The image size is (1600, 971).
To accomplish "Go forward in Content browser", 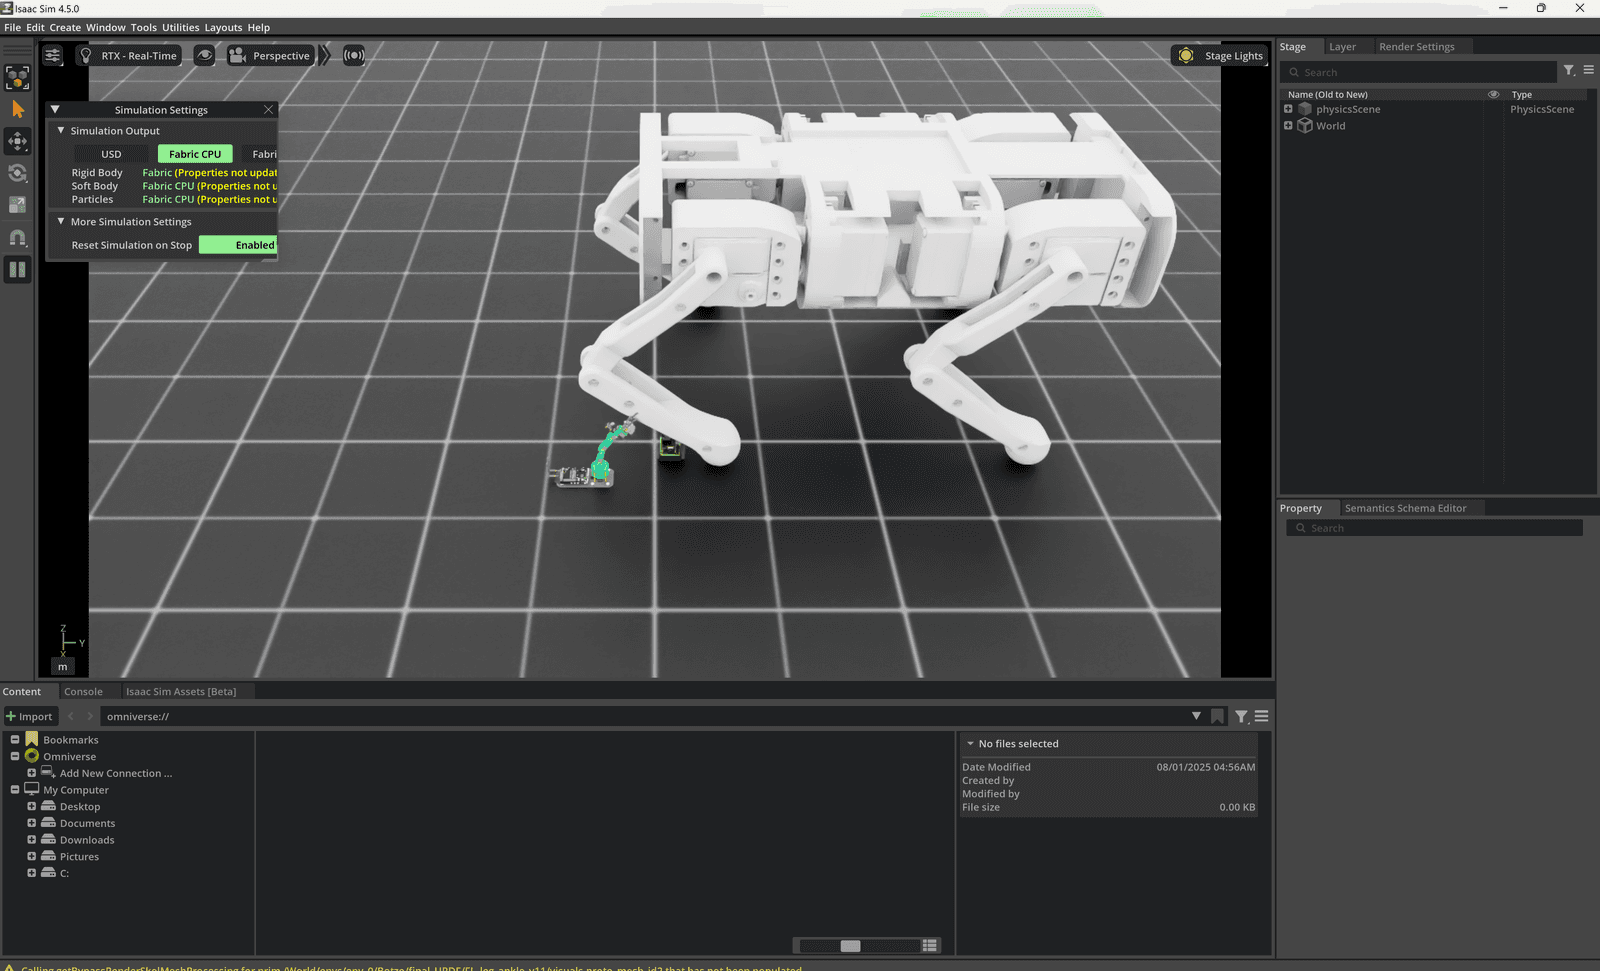I will click(89, 716).
